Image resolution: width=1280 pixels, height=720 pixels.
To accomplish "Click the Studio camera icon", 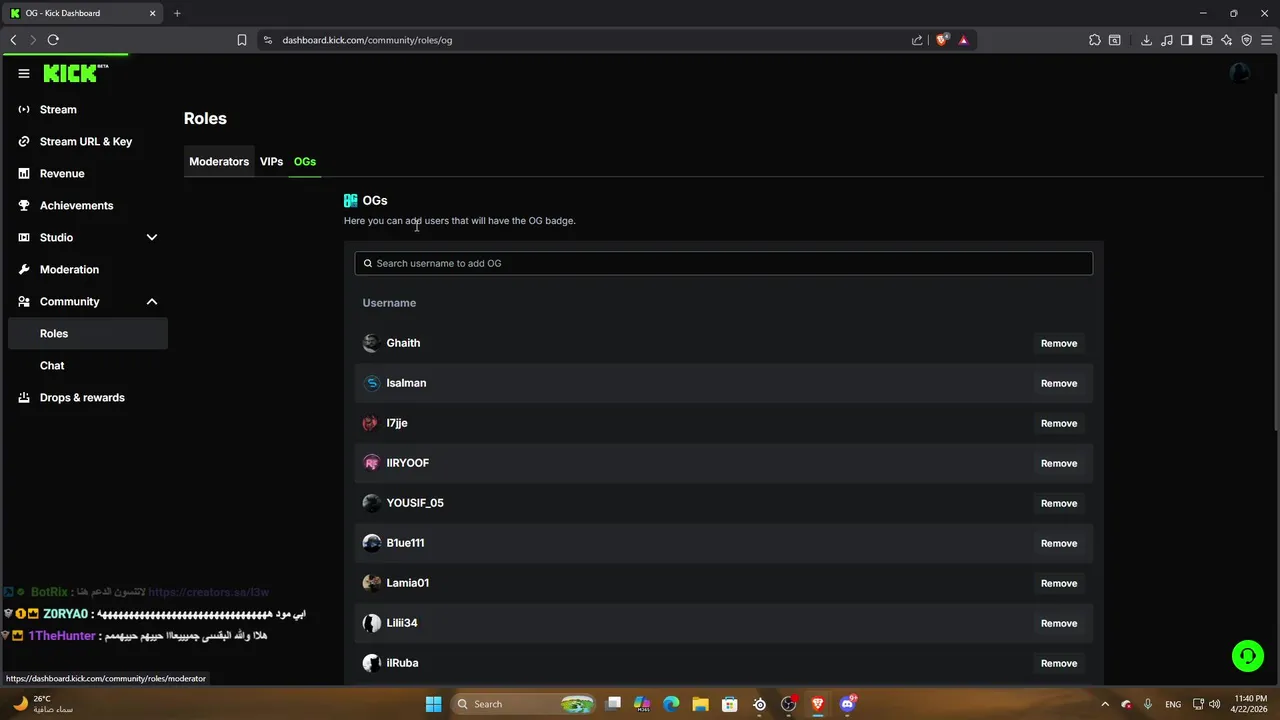I will tap(24, 237).
